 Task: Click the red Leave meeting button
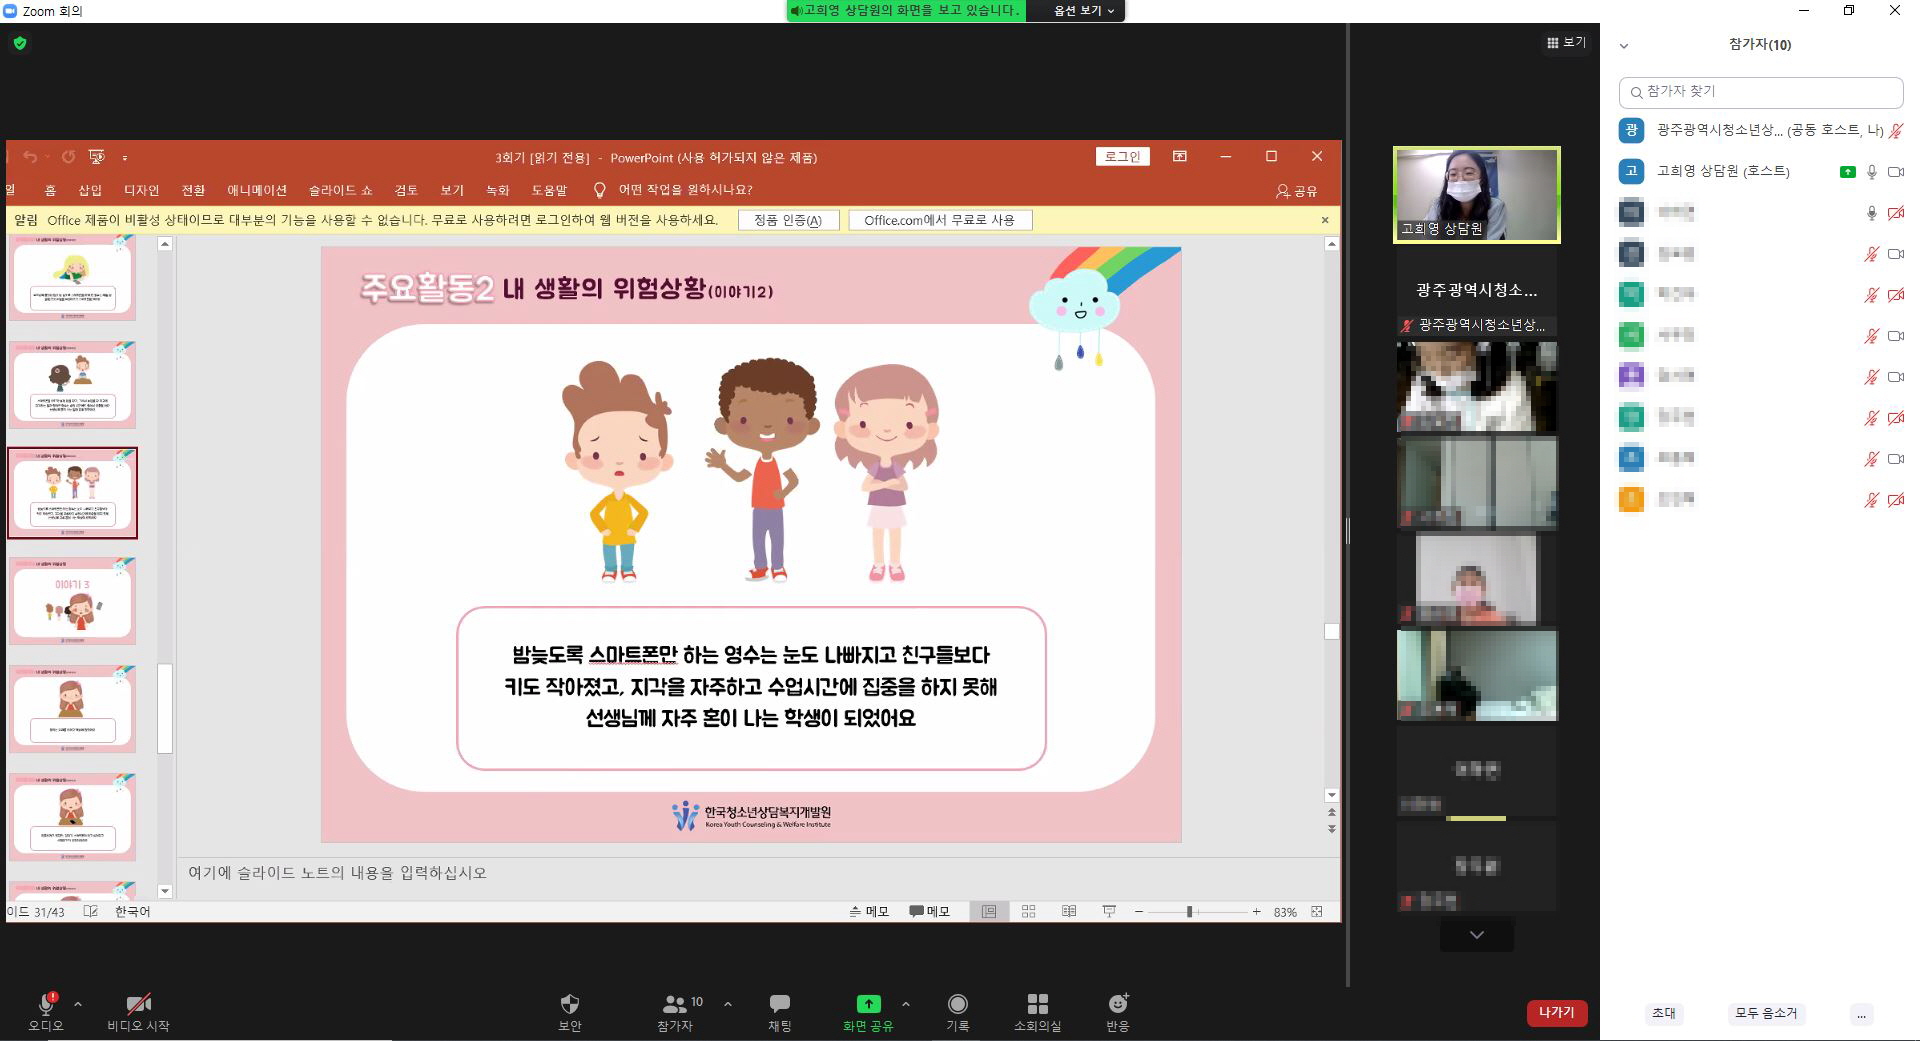click(1556, 1013)
